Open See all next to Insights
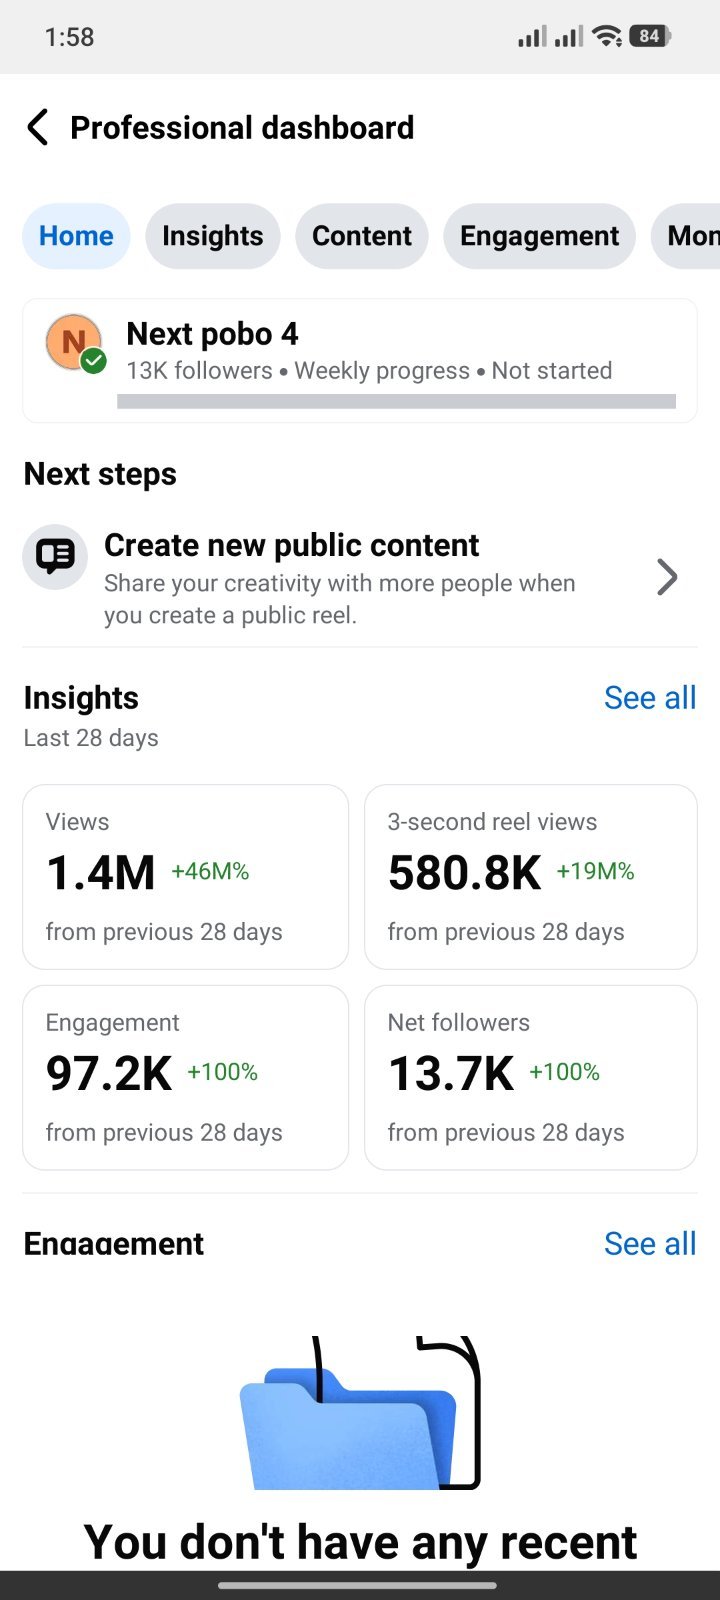The image size is (720, 1600). coord(650,698)
